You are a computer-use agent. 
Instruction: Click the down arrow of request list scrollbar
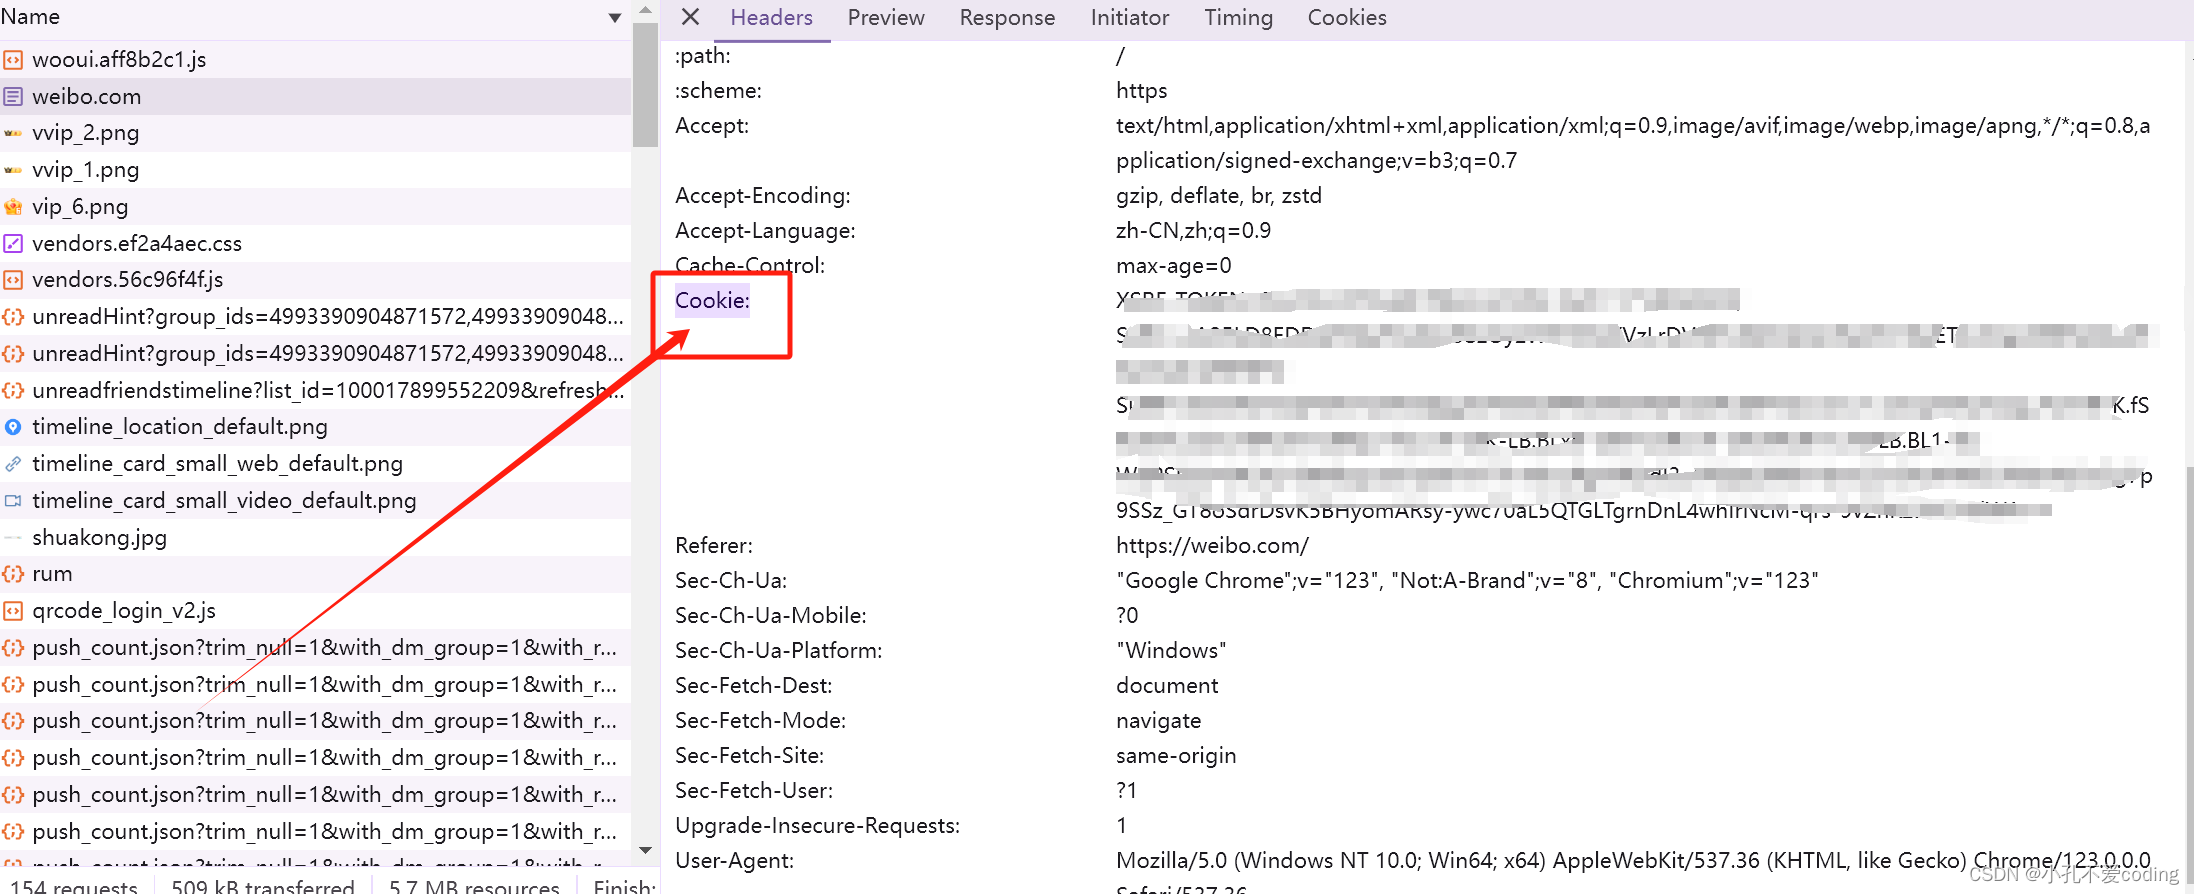(x=645, y=851)
